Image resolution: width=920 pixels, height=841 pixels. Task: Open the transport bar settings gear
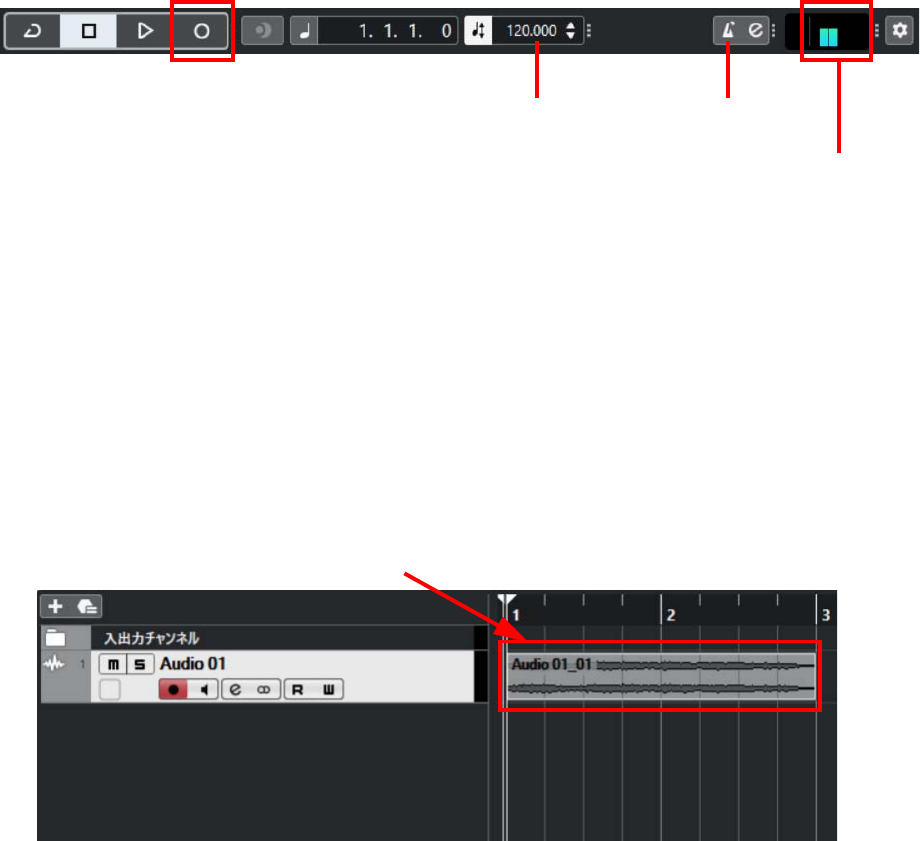(x=899, y=30)
